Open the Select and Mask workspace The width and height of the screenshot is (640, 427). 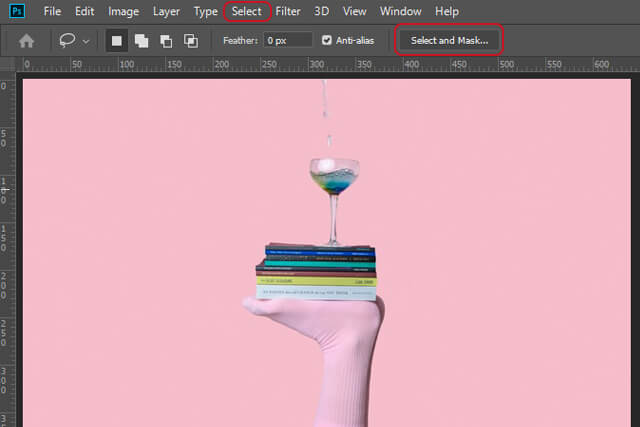(x=449, y=40)
